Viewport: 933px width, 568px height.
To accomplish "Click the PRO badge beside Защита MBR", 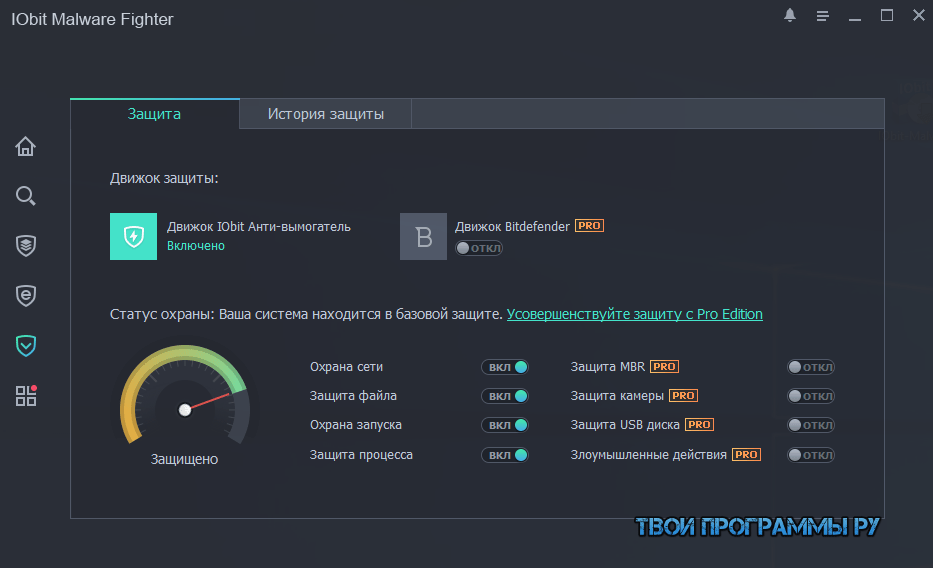I will (664, 366).
